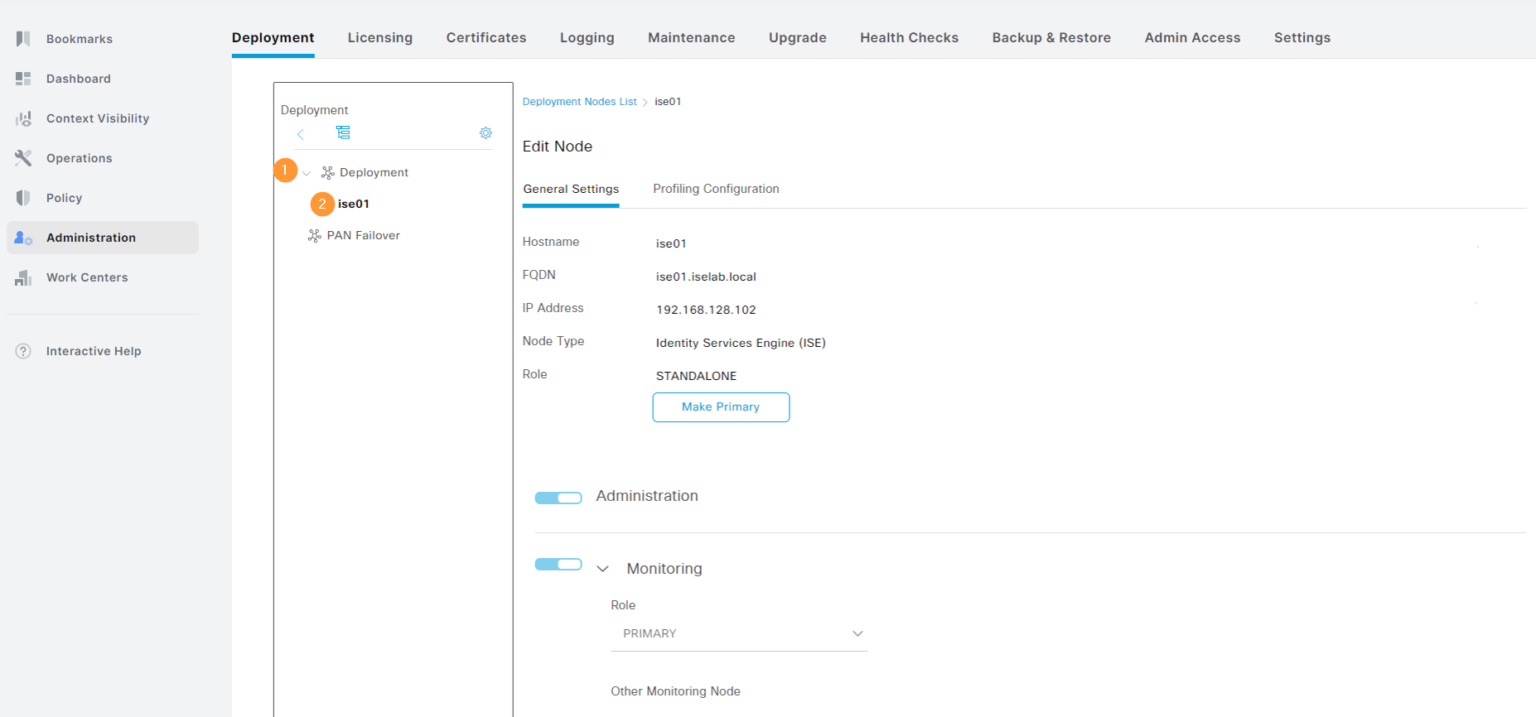Click the Dashboard sidebar icon

pos(23,78)
